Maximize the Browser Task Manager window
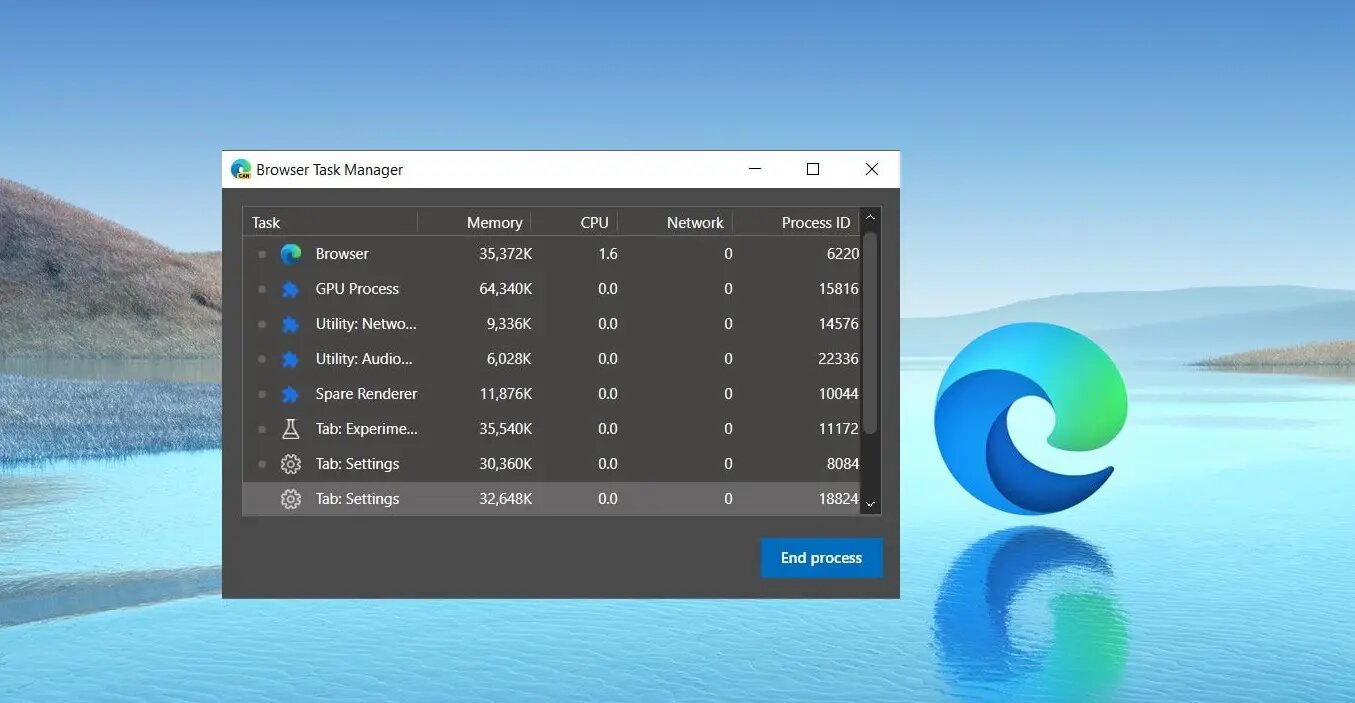This screenshot has width=1355, height=703. (813, 170)
